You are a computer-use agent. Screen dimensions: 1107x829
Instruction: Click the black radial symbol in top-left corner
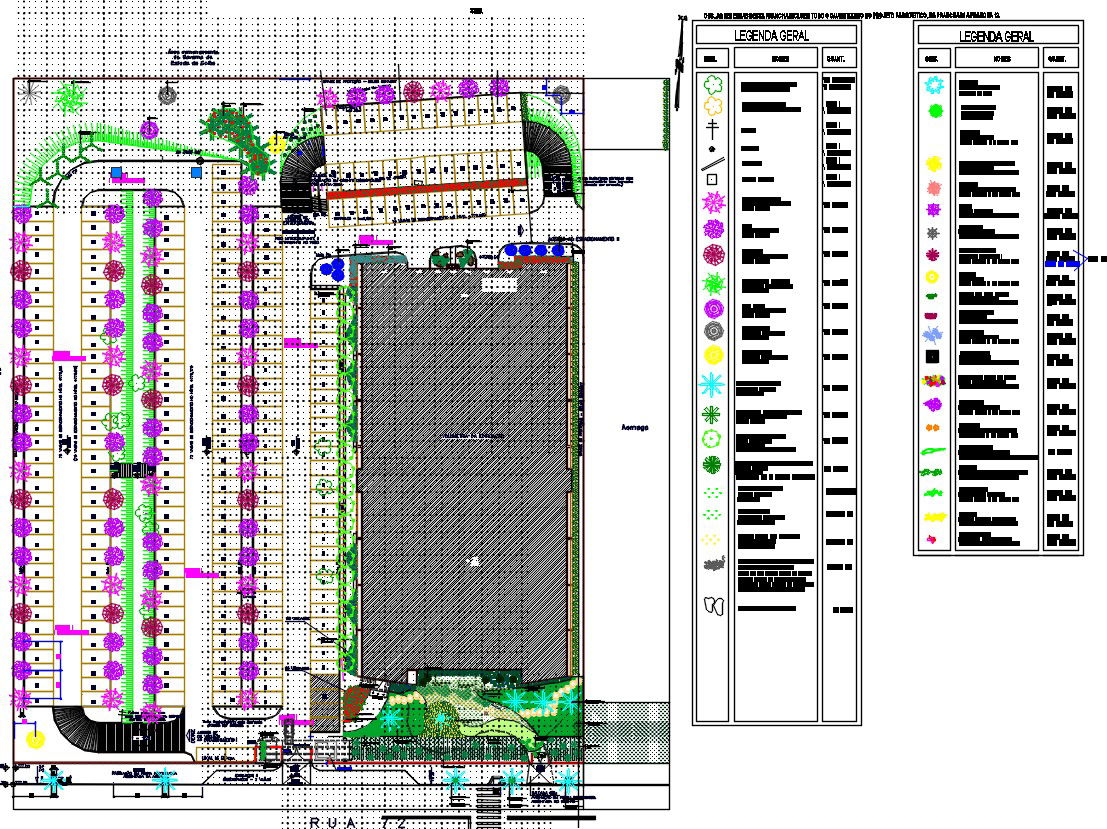pos(31,91)
